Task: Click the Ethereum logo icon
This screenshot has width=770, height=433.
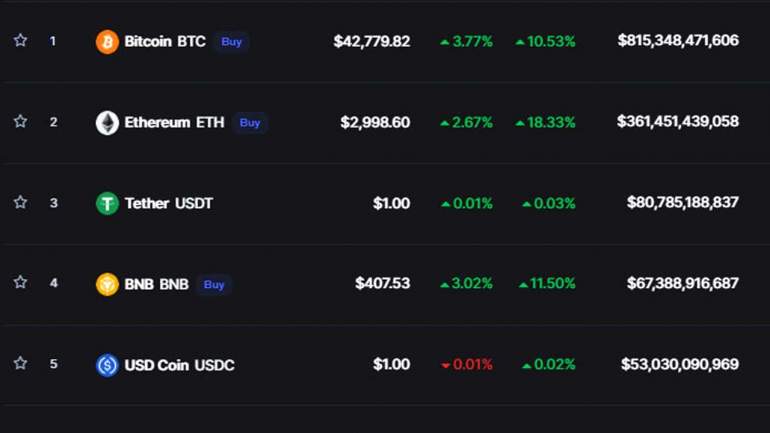Action: (107, 123)
